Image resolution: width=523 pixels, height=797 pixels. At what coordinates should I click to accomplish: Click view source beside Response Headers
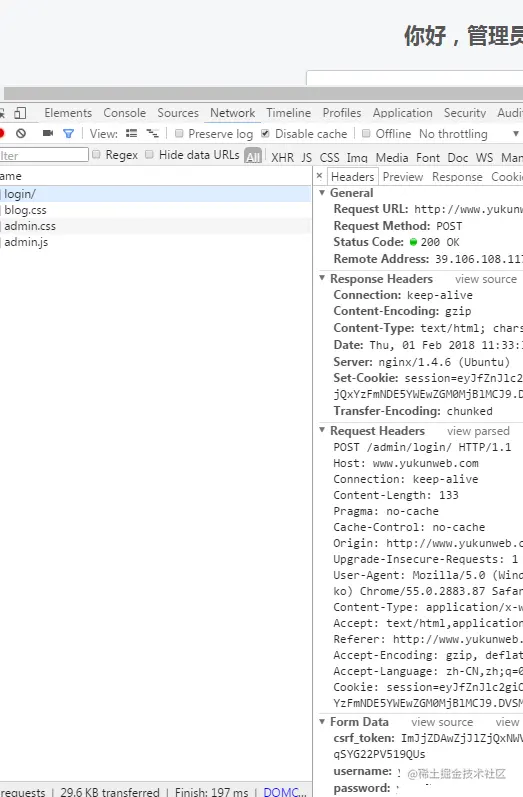(x=486, y=279)
